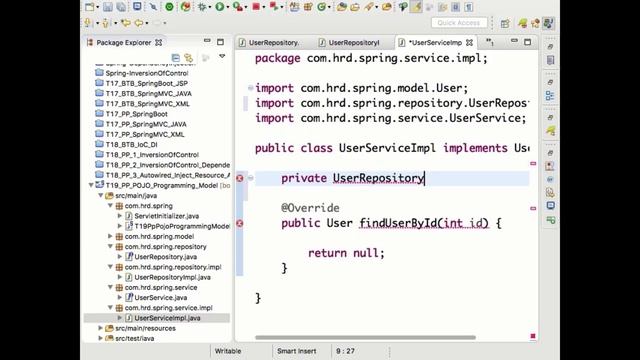Viewport: 640px width, 360px height.
Task: Click Open Perspective icon
Action: 505,23
